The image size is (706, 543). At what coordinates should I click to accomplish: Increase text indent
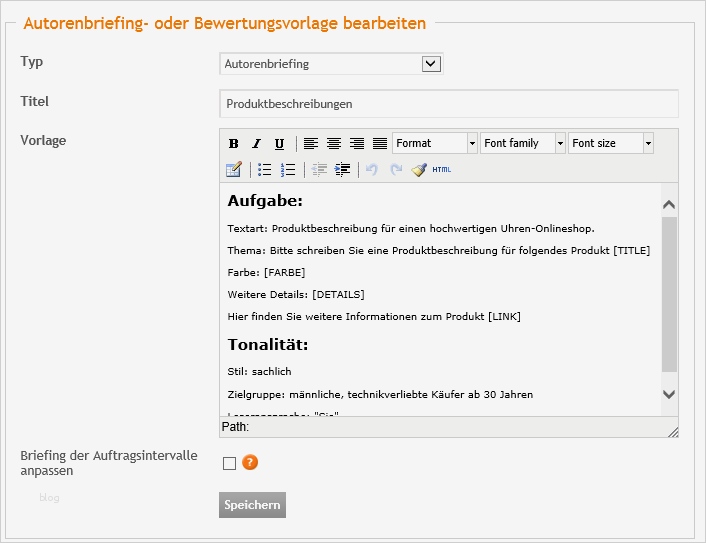pyautogui.click(x=343, y=170)
